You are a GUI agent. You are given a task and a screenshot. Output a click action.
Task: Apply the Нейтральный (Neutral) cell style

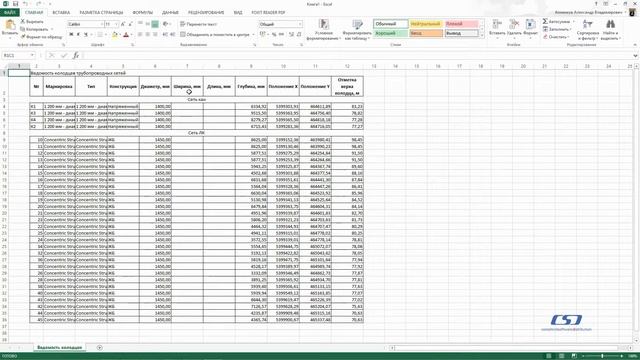[426, 24]
